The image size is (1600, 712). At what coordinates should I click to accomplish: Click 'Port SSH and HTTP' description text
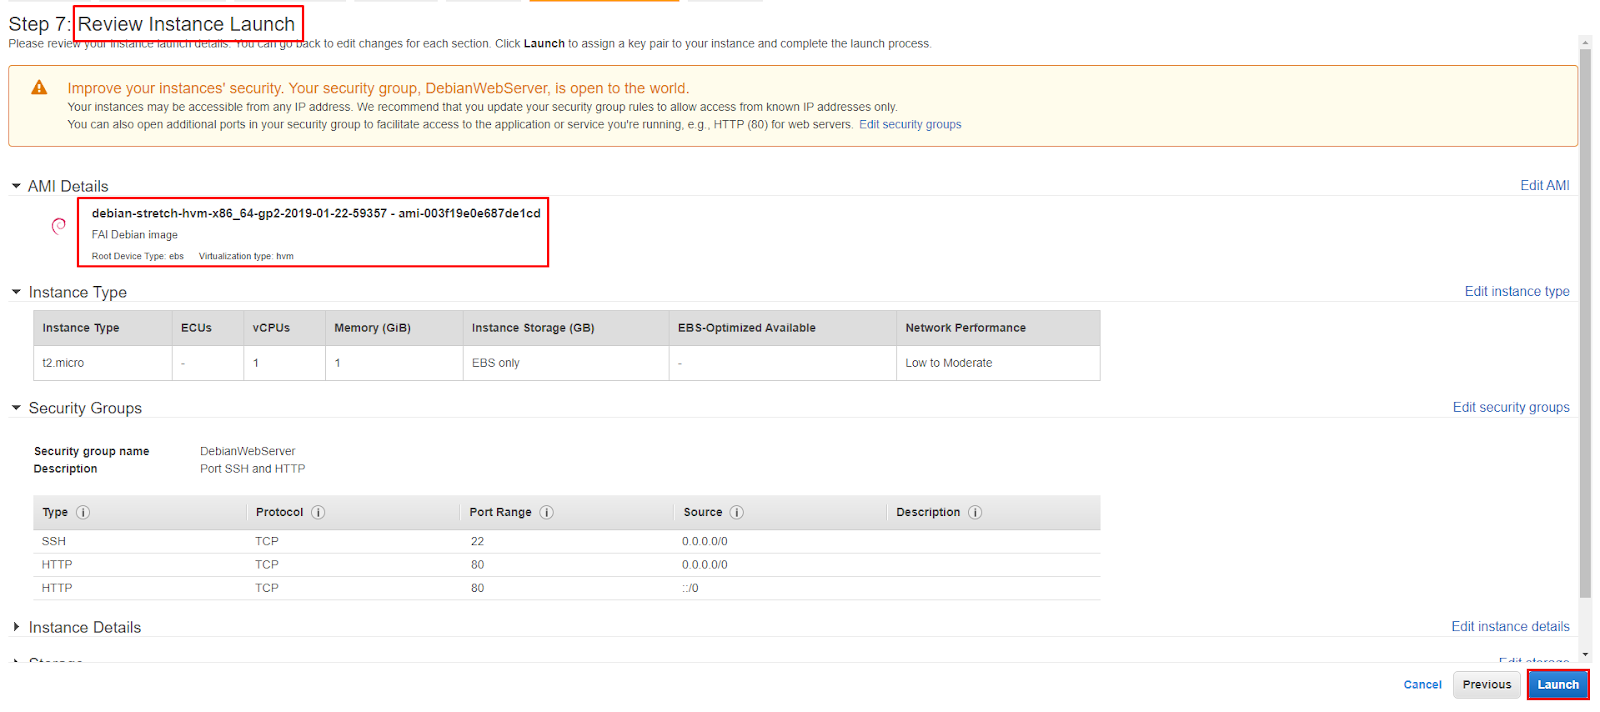[252, 468]
